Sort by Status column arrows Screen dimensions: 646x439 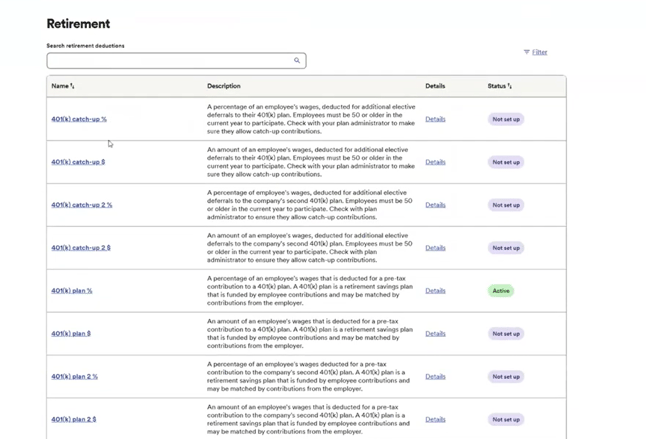click(510, 87)
